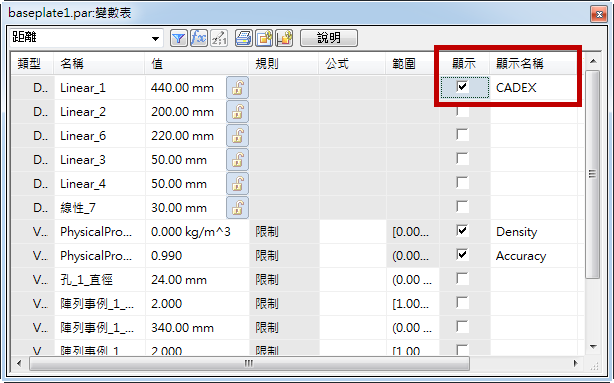Click the 值 column header
614x383 pixels.
coord(197,63)
